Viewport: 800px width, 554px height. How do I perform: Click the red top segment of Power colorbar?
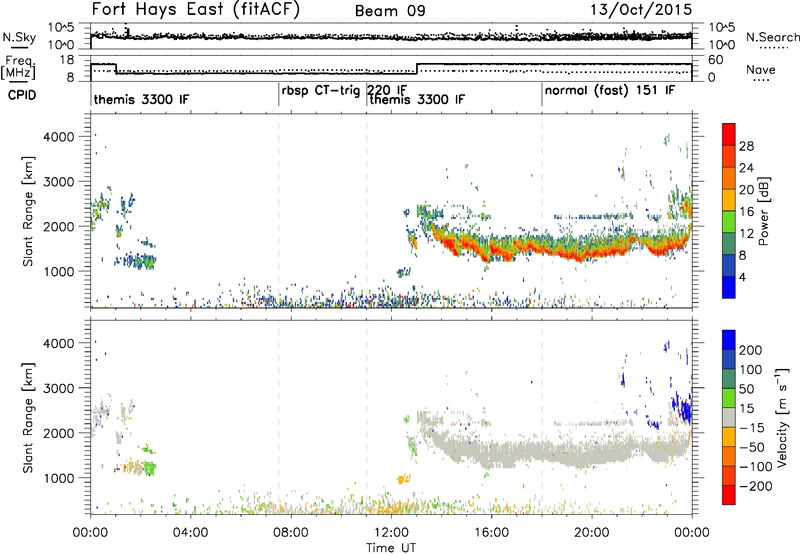coord(729,134)
